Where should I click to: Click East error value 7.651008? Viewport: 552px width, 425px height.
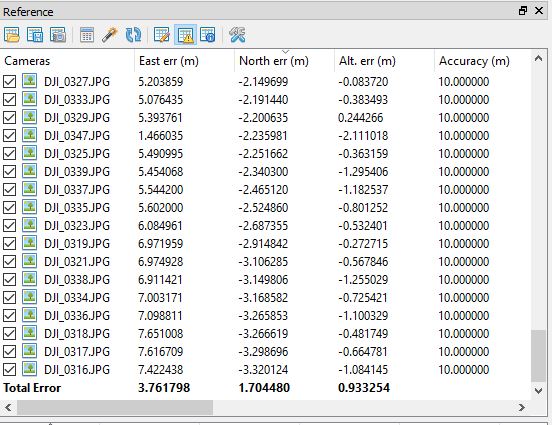(161, 333)
